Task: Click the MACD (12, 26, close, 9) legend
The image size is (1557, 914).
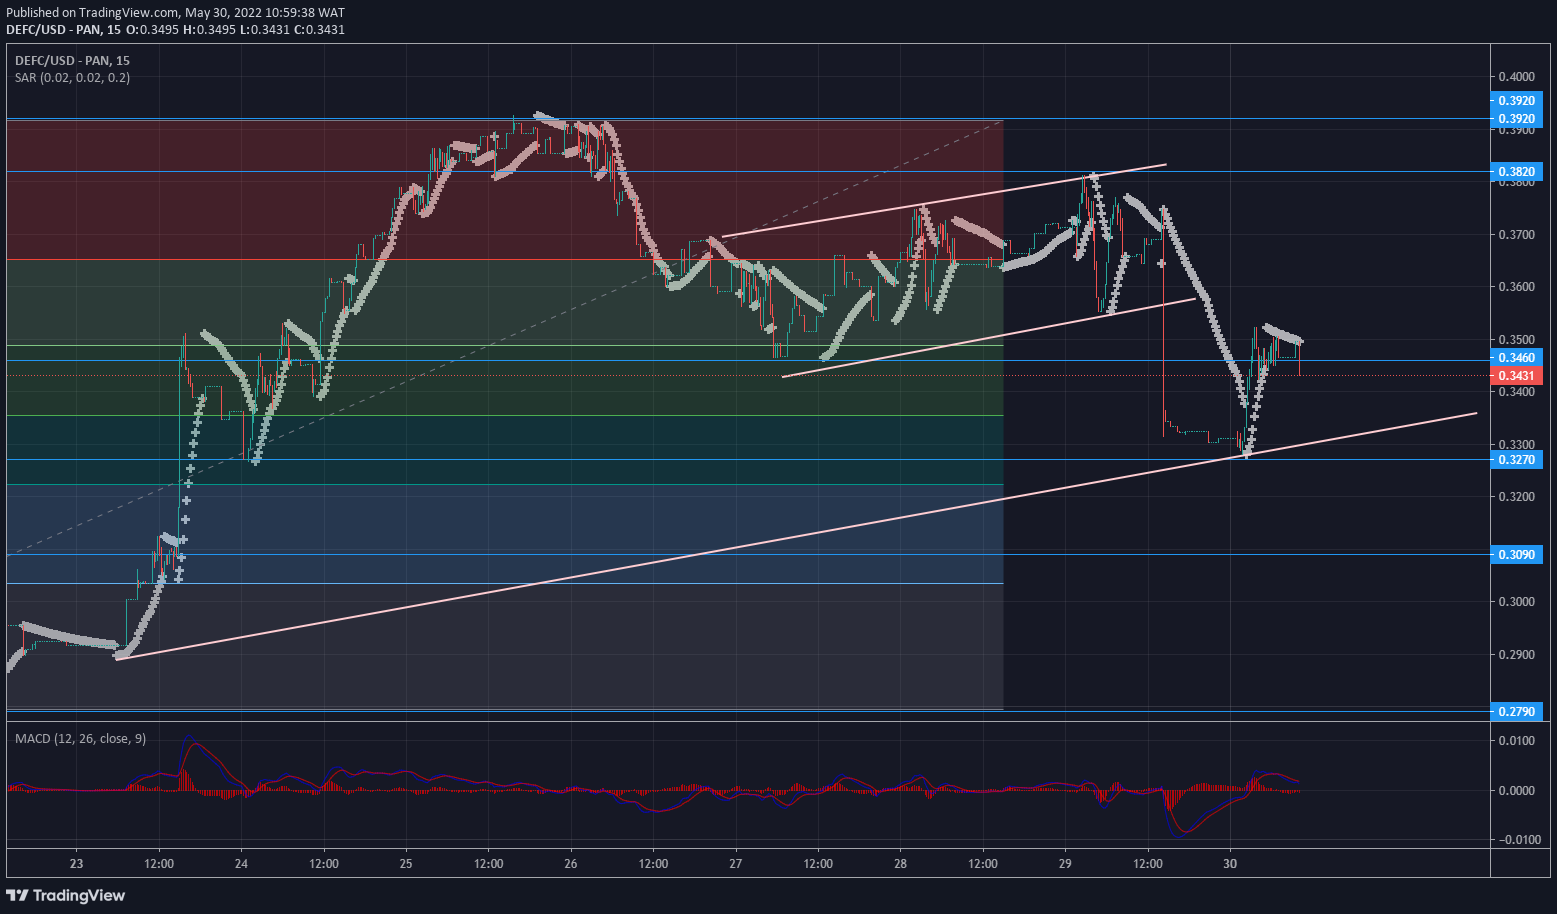Action: 80,738
